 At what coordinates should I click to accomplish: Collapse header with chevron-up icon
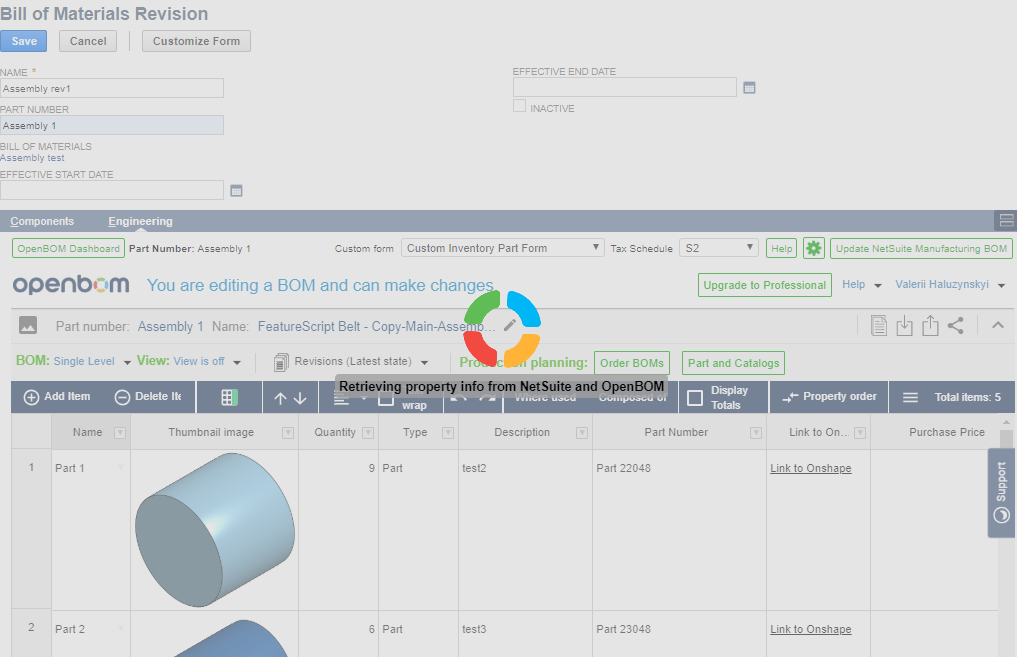point(998,325)
